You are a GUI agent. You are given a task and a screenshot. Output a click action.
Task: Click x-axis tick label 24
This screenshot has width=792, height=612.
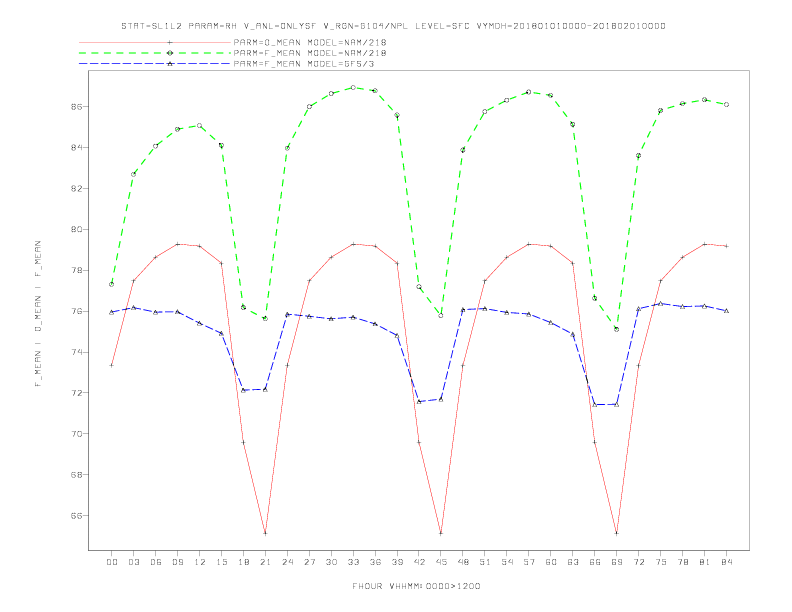coord(287,562)
